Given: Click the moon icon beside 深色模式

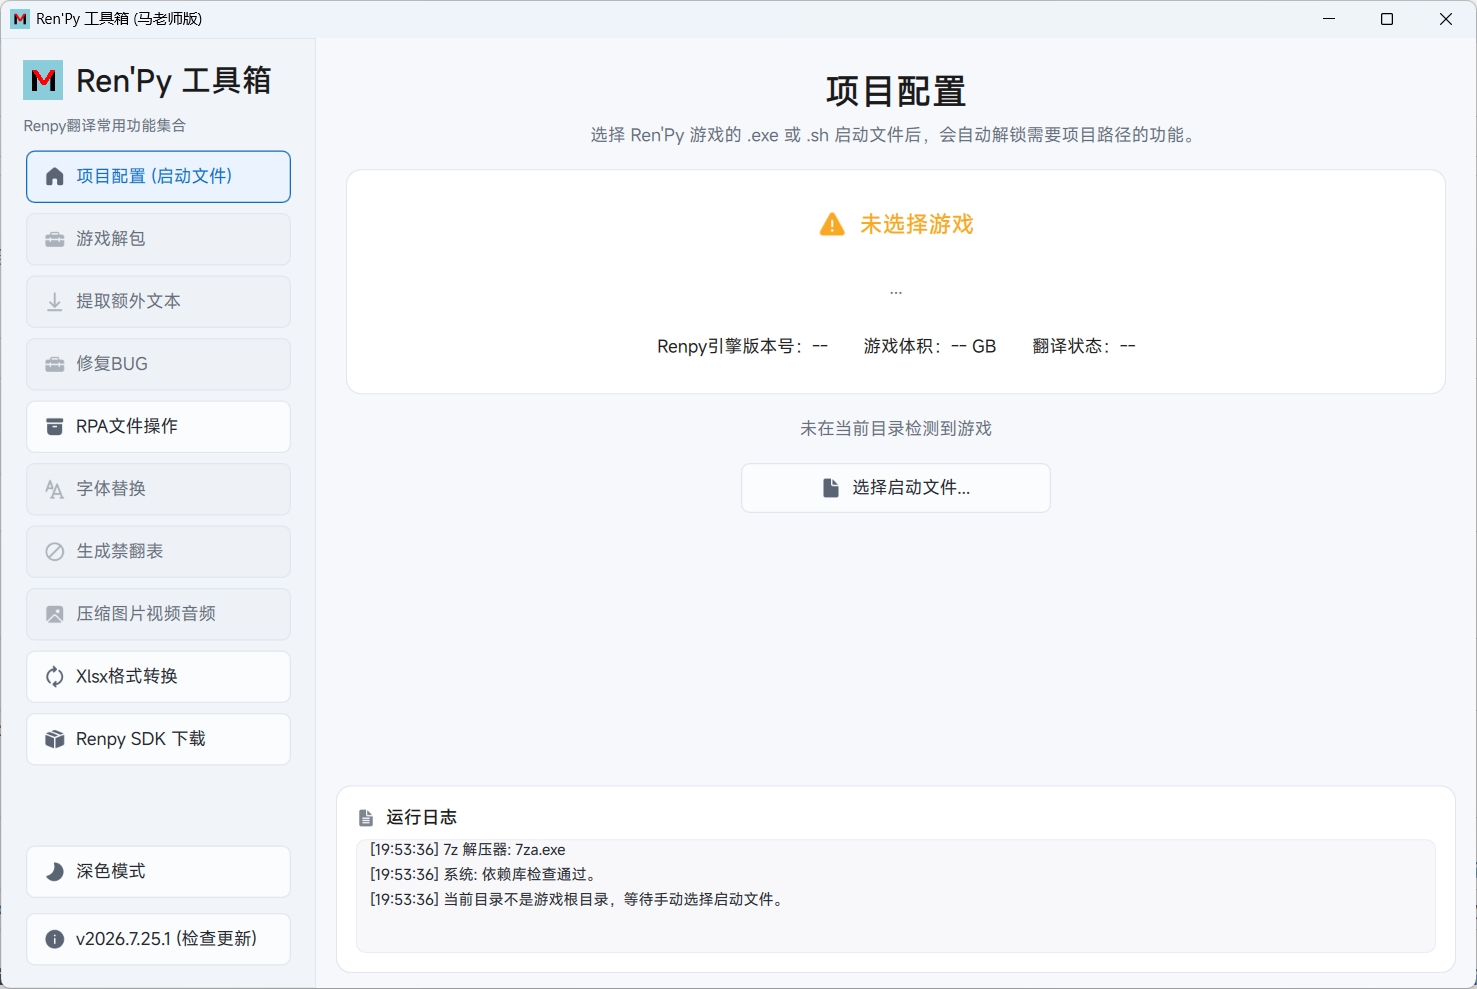Looking at the screenshot, I should pos(55,872).
